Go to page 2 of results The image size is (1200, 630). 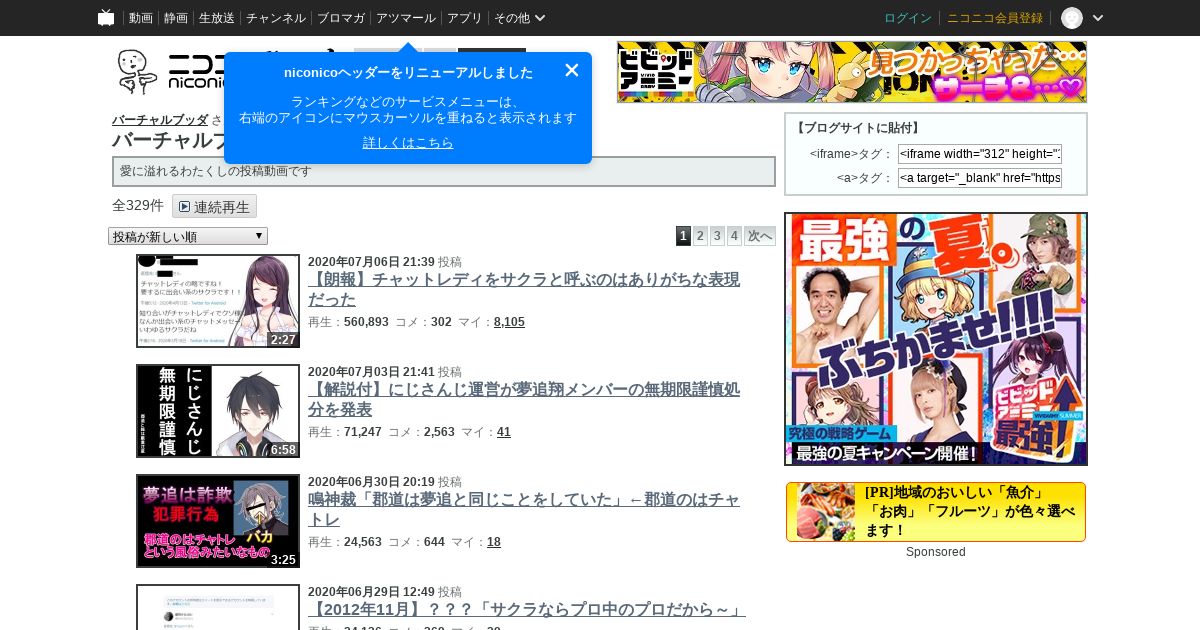coord(700,236)
